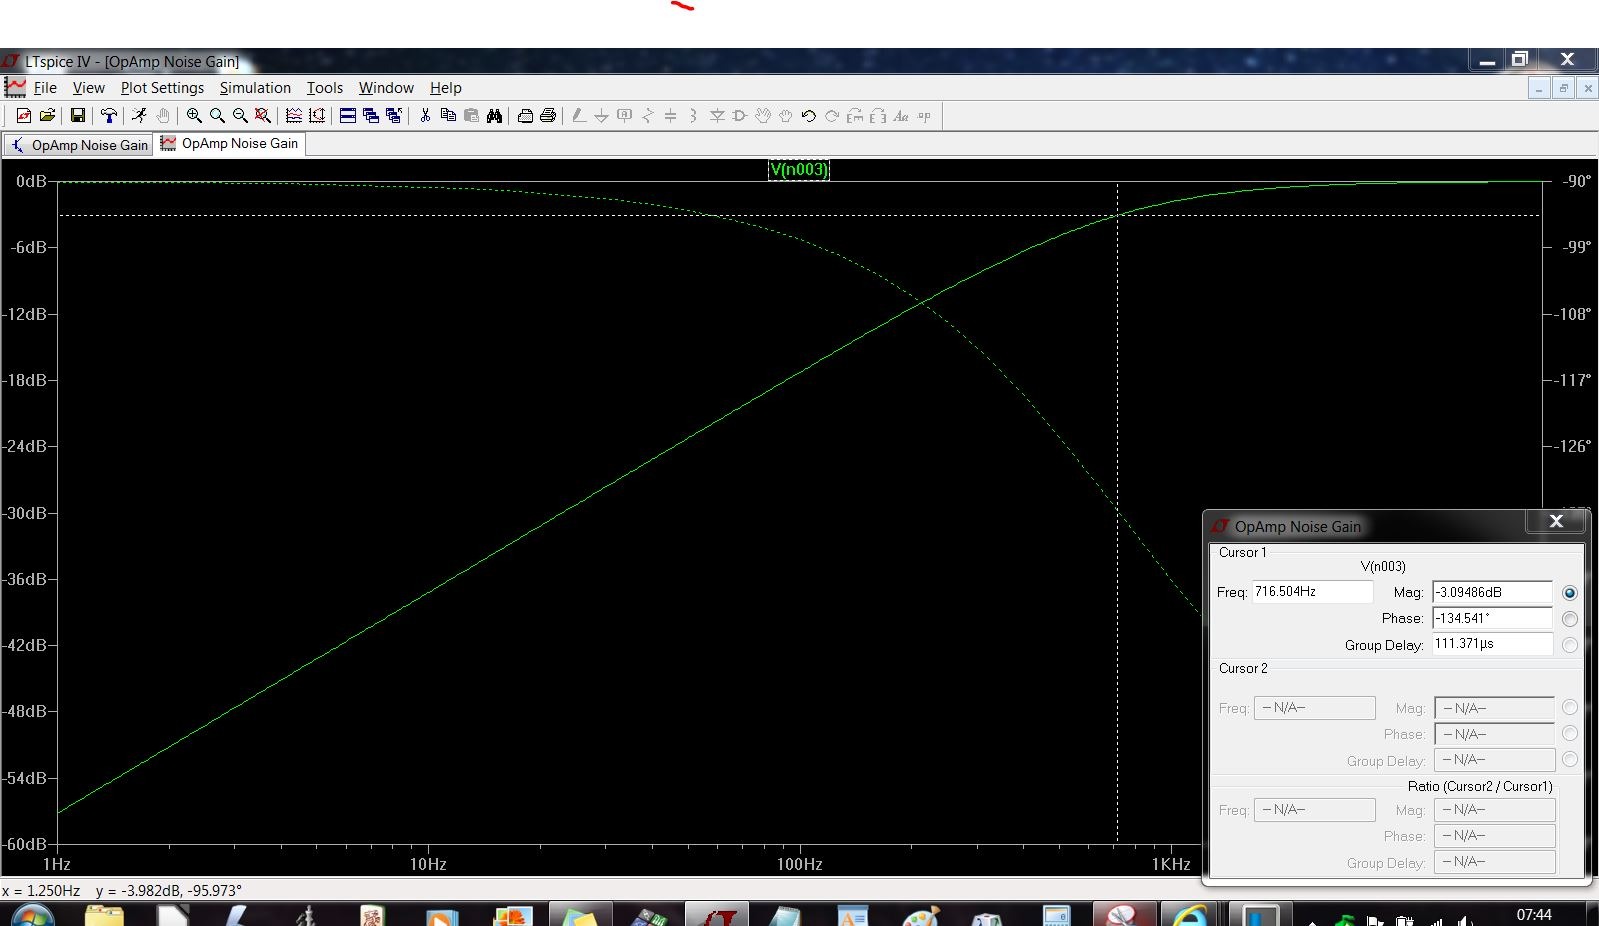Image resolution: width=1599 pixels, height=926 pixels.
Task: Click the taskbar clock showing 07:44
Action: 1534,914
